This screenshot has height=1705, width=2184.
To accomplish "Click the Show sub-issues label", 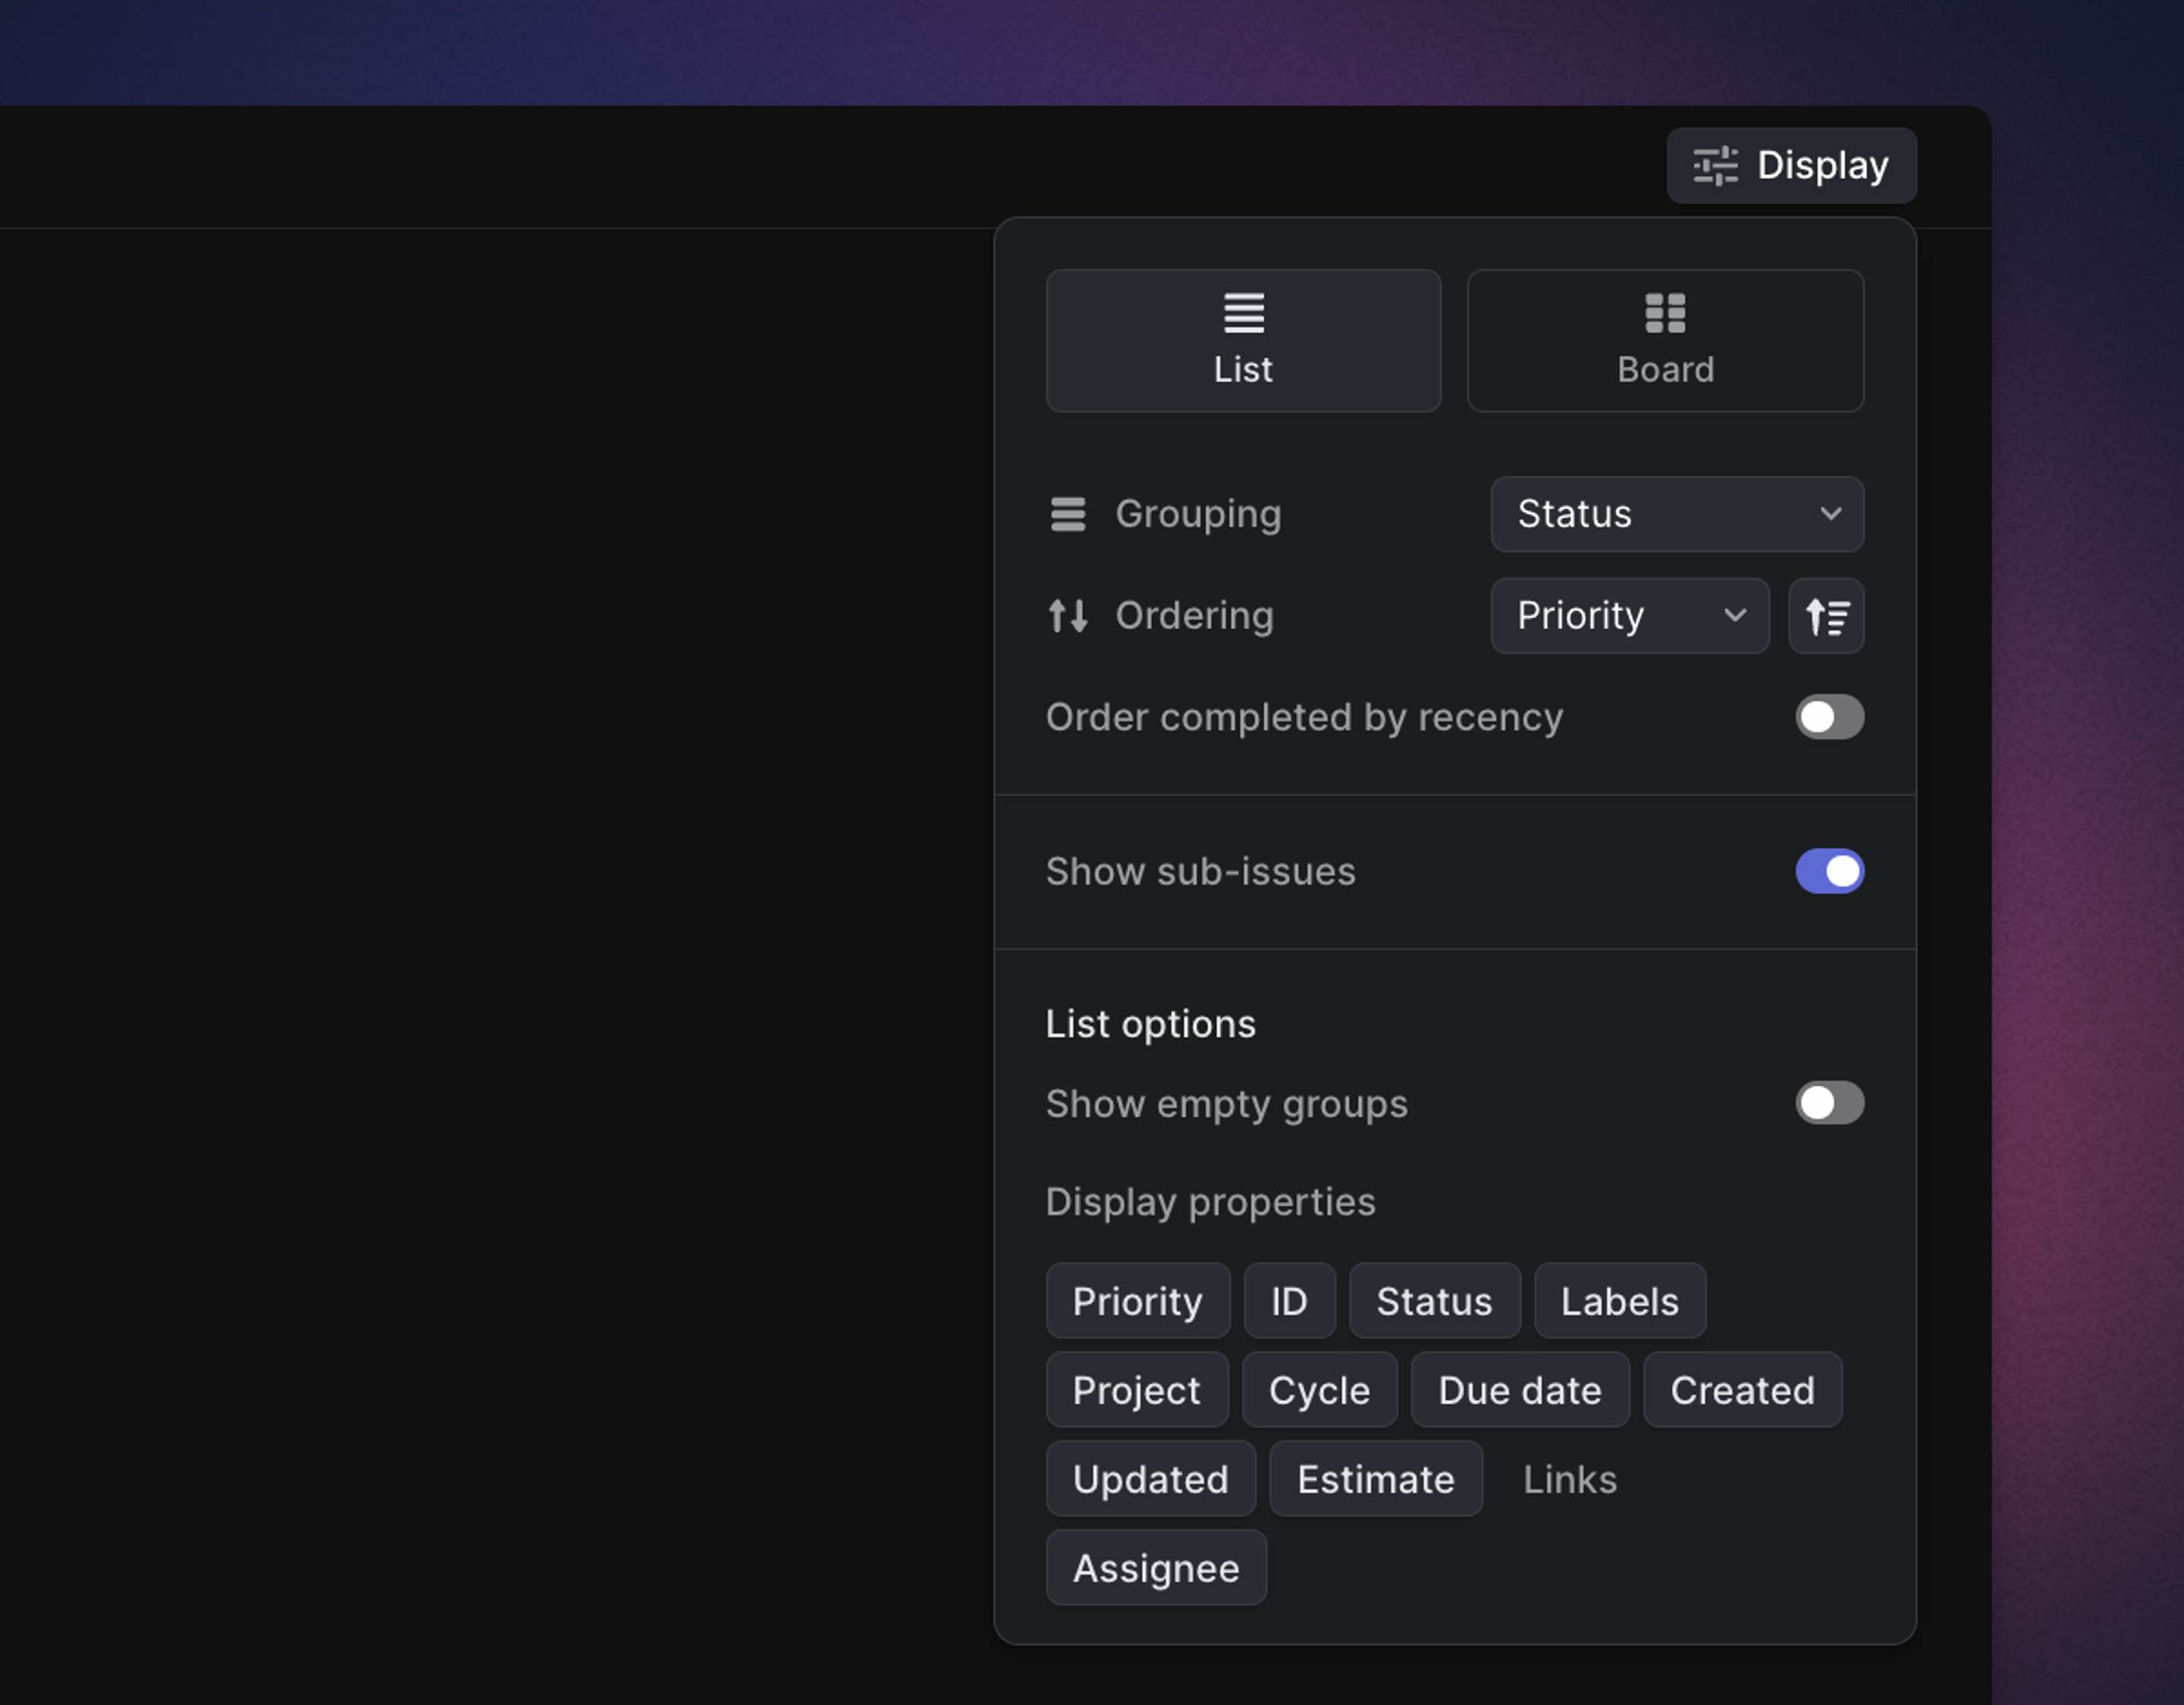I will point(1200,871).
